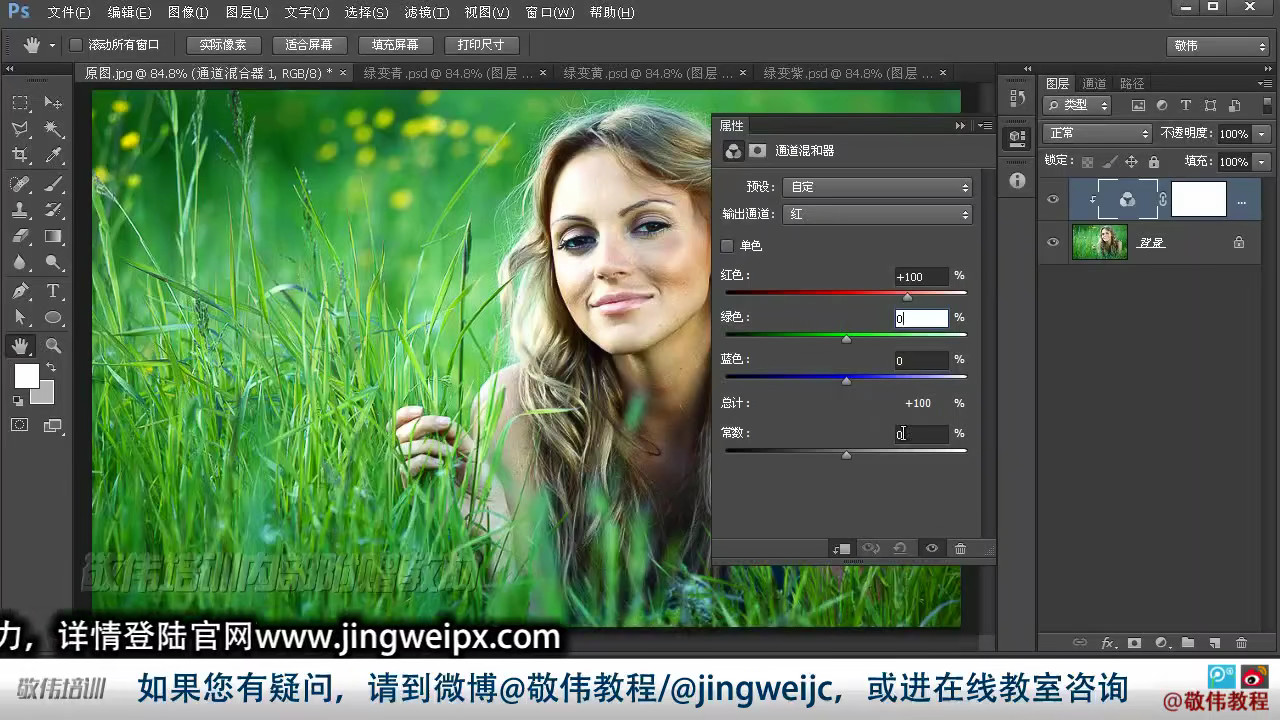This screenshot has height=720, width=1280.
Task: Select the Polygonal Lasso tool
Action: click(x=20, y=129)
